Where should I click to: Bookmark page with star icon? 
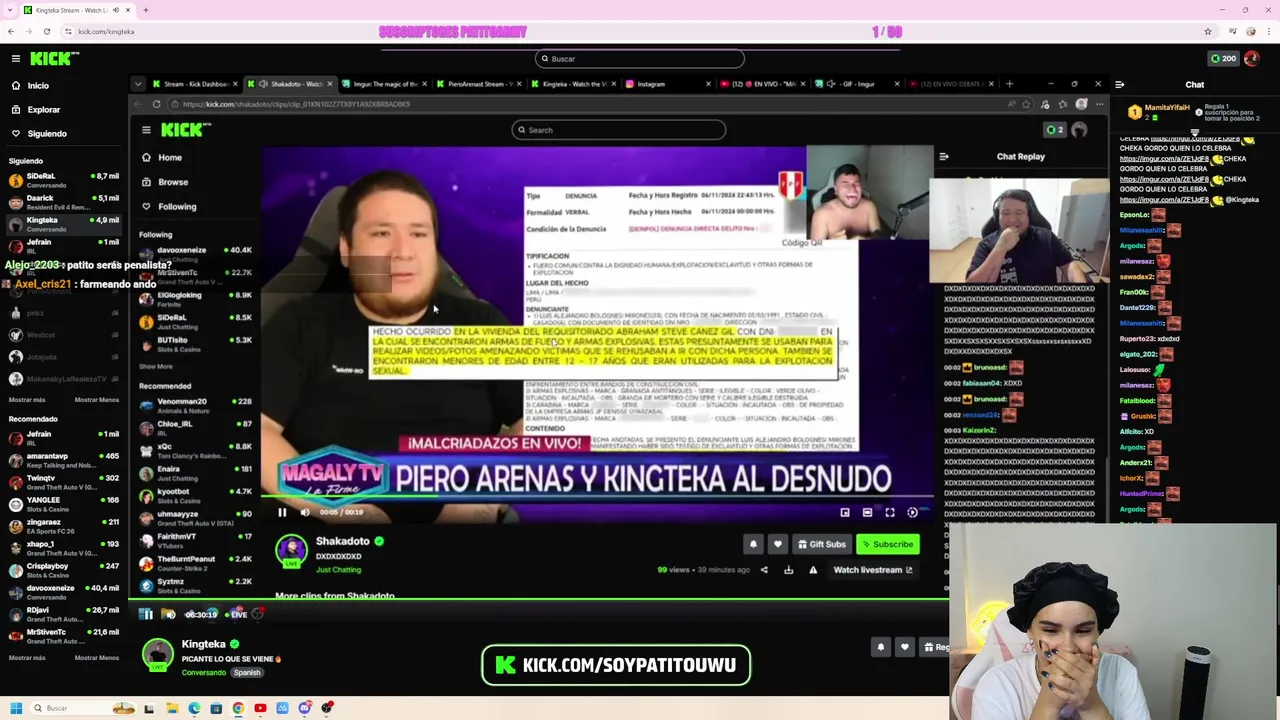(x=1026, y=104)
